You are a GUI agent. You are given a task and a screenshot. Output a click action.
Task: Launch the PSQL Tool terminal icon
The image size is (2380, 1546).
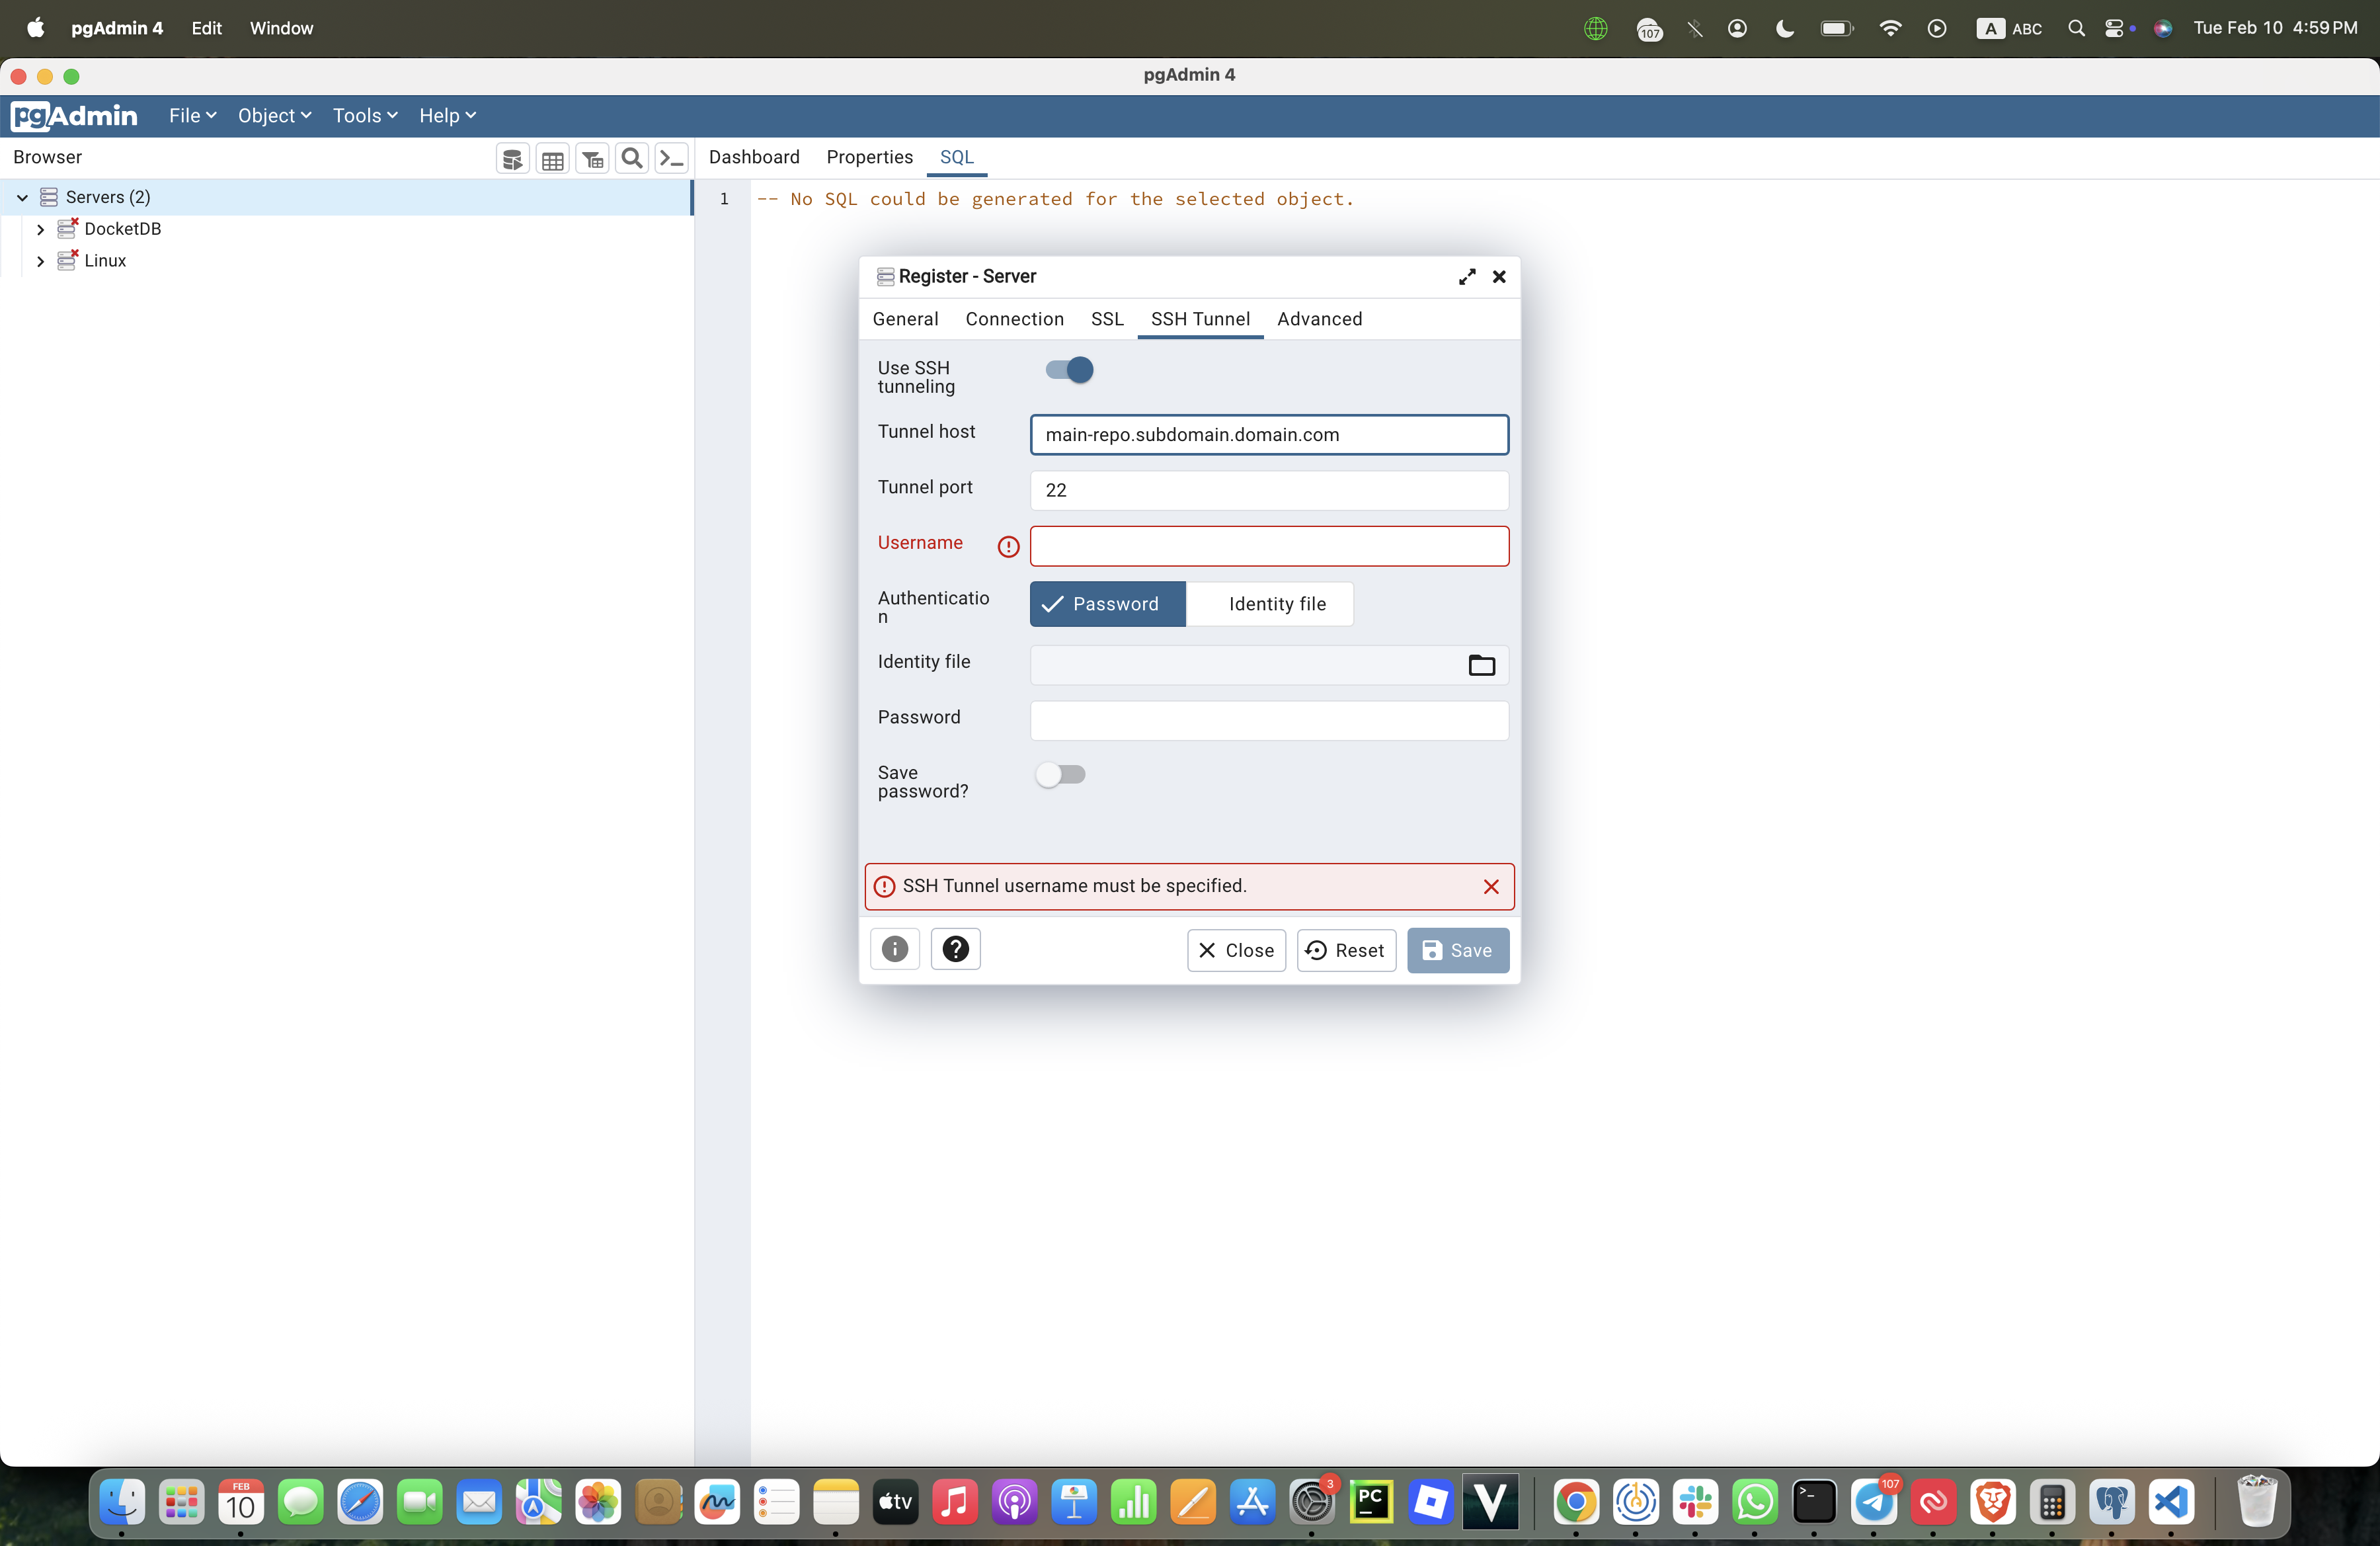pyautogui.click(x=671, y=158)
